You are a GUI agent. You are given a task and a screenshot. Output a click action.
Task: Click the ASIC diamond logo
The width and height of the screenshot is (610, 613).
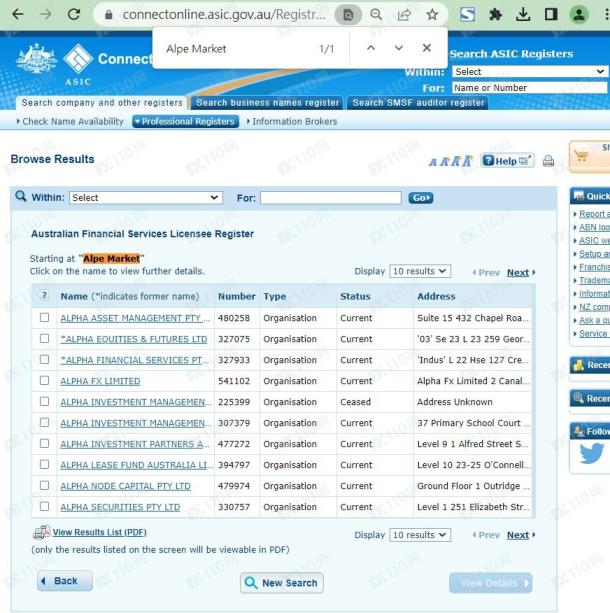(78, 58)
